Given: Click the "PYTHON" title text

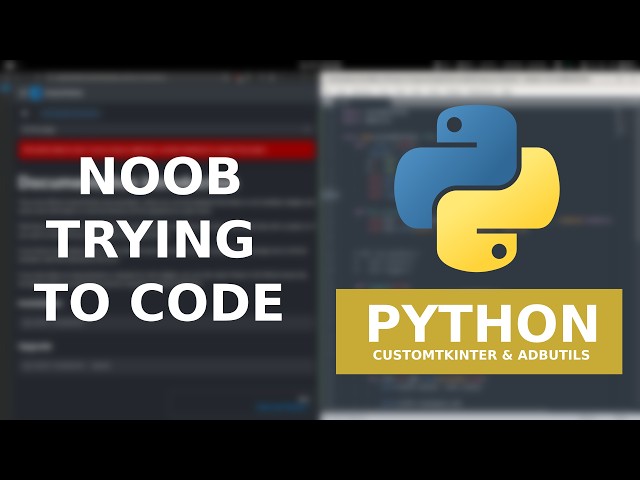Looking at the screenshot, I should 482,324.
